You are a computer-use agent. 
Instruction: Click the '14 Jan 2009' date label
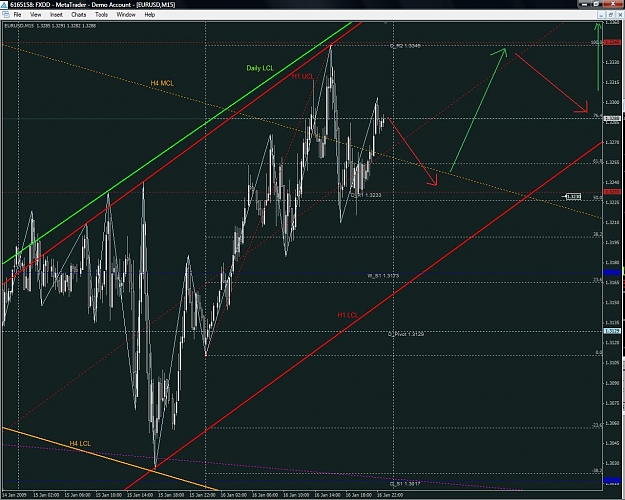click(14, 495)
